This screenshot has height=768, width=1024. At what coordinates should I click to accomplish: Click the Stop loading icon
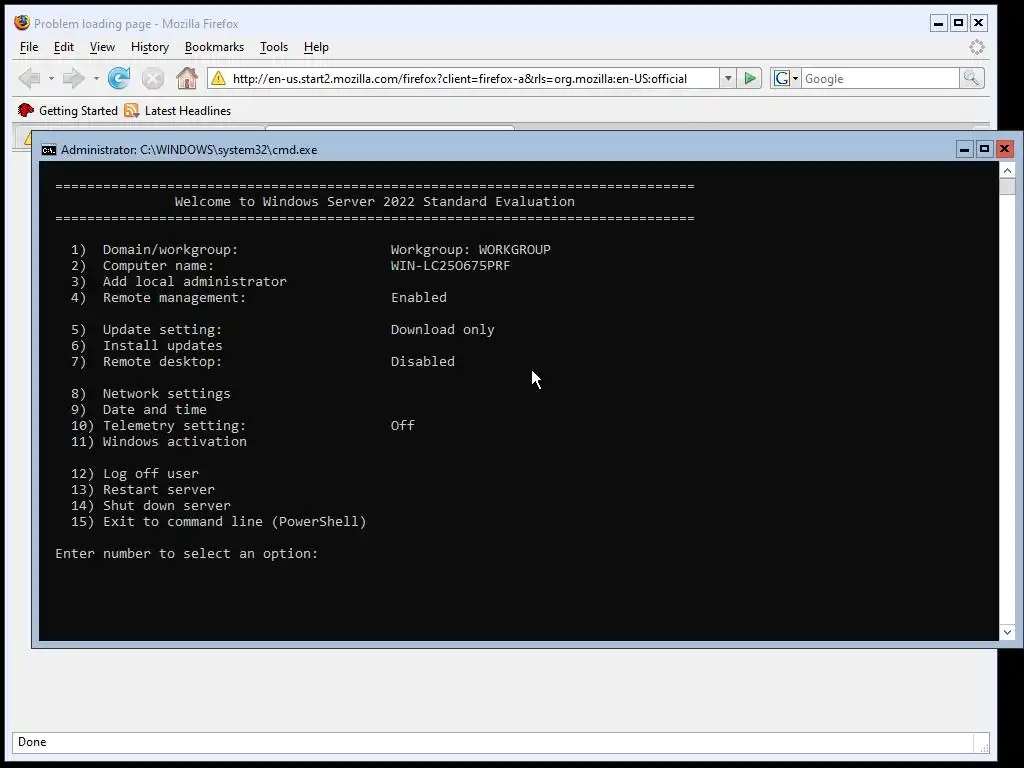pyautogui.click(x=153, y=79)
